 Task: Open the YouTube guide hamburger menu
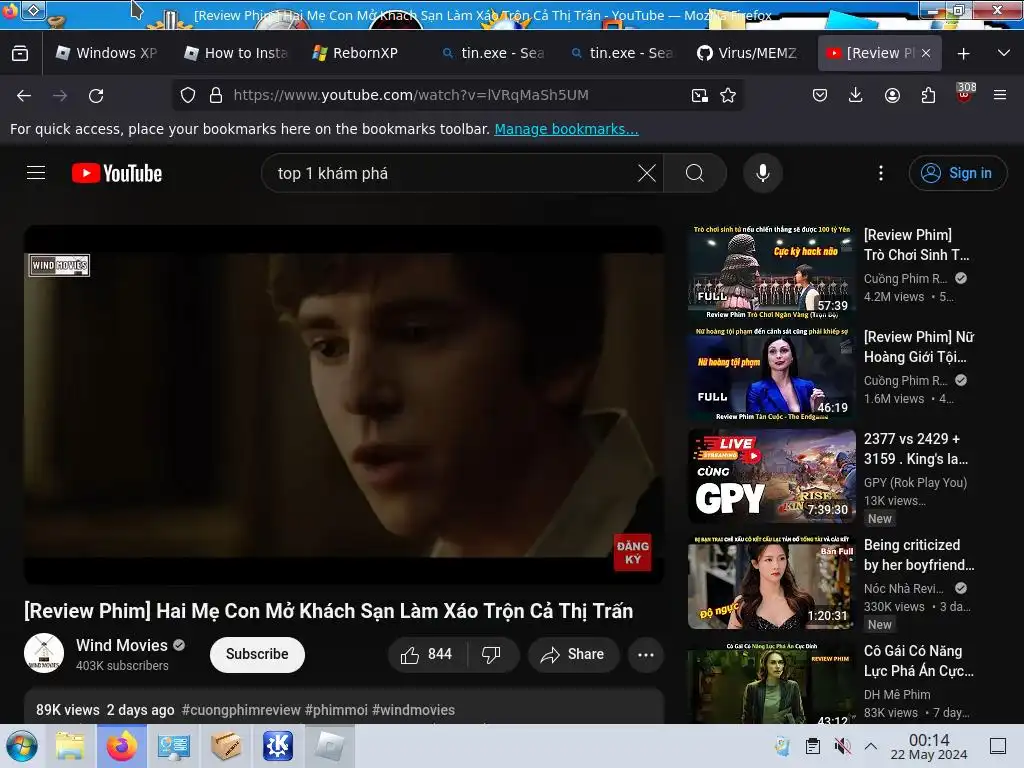[36, 173]
